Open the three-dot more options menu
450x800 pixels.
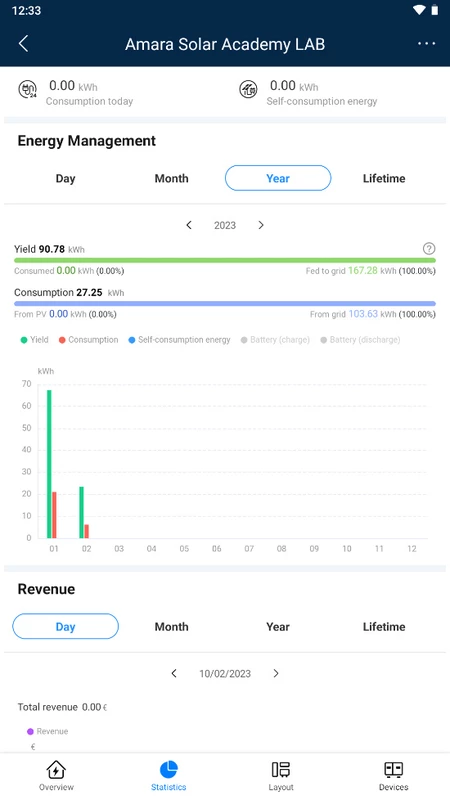coord(427,44)
